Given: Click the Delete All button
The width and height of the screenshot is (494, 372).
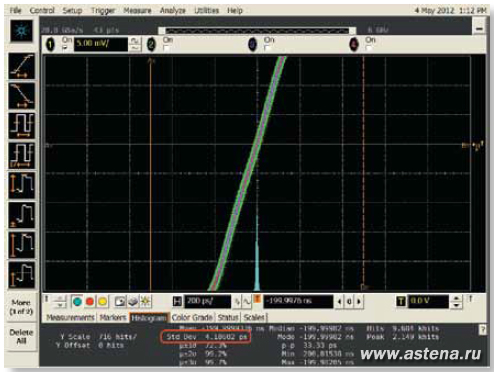Looking at the screenshot, I should click(x=21, y=336).
